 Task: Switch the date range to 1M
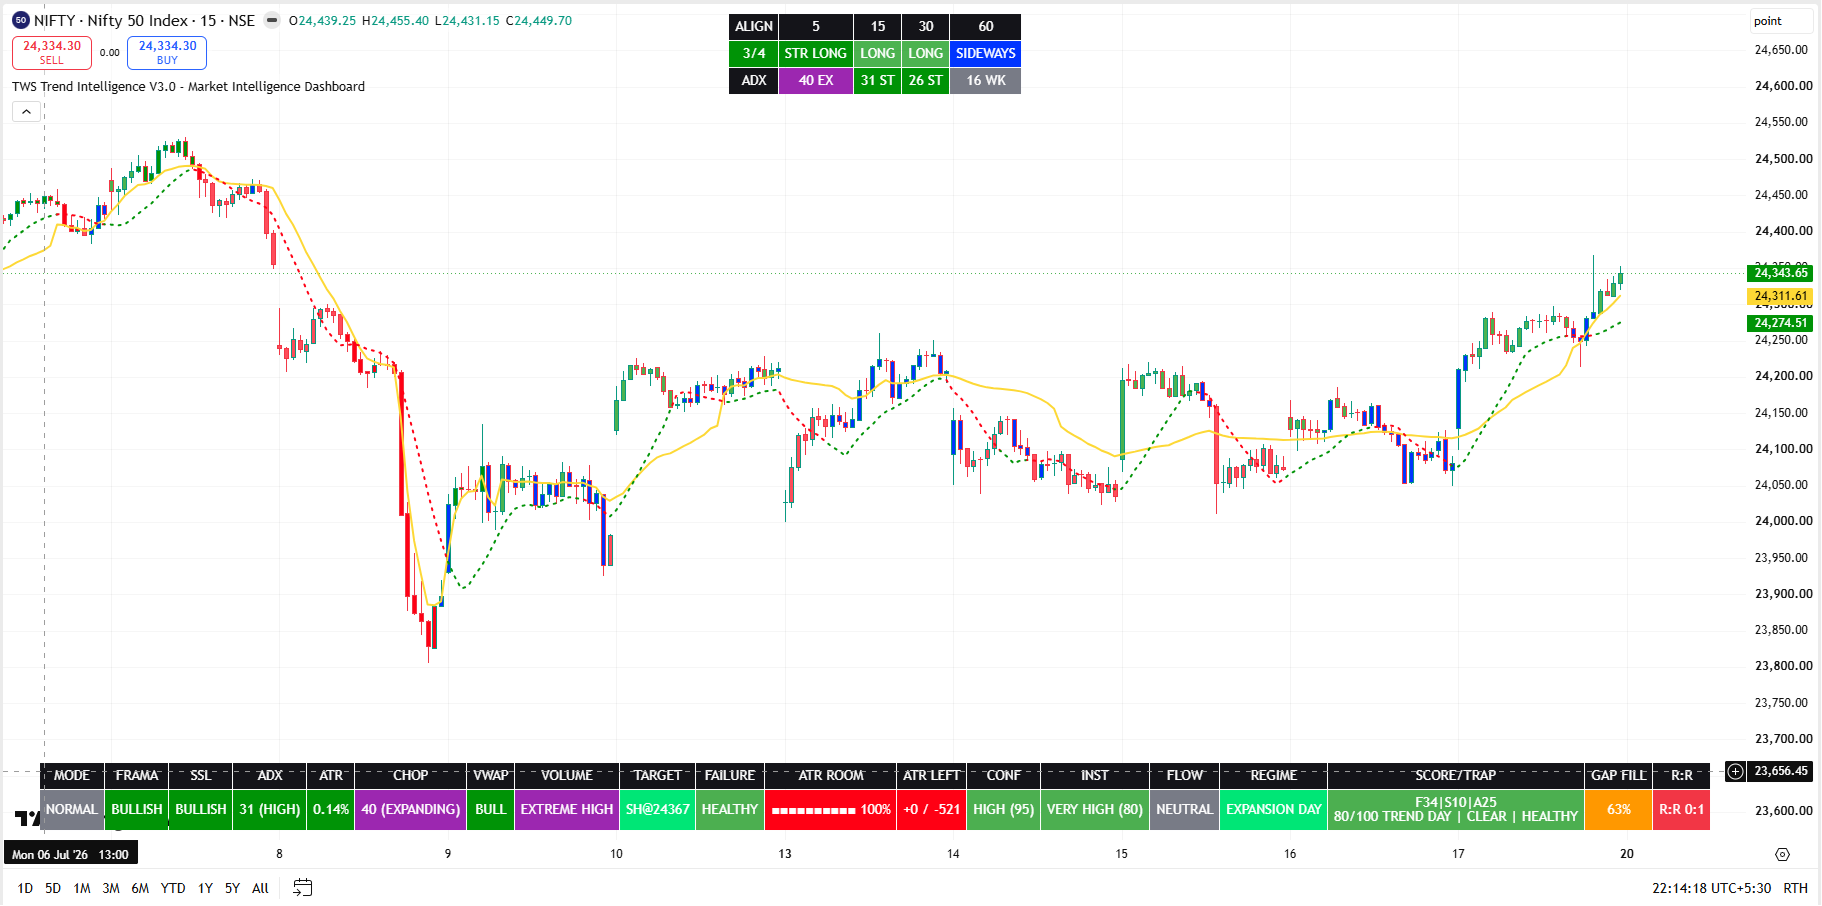coord(82,888)
